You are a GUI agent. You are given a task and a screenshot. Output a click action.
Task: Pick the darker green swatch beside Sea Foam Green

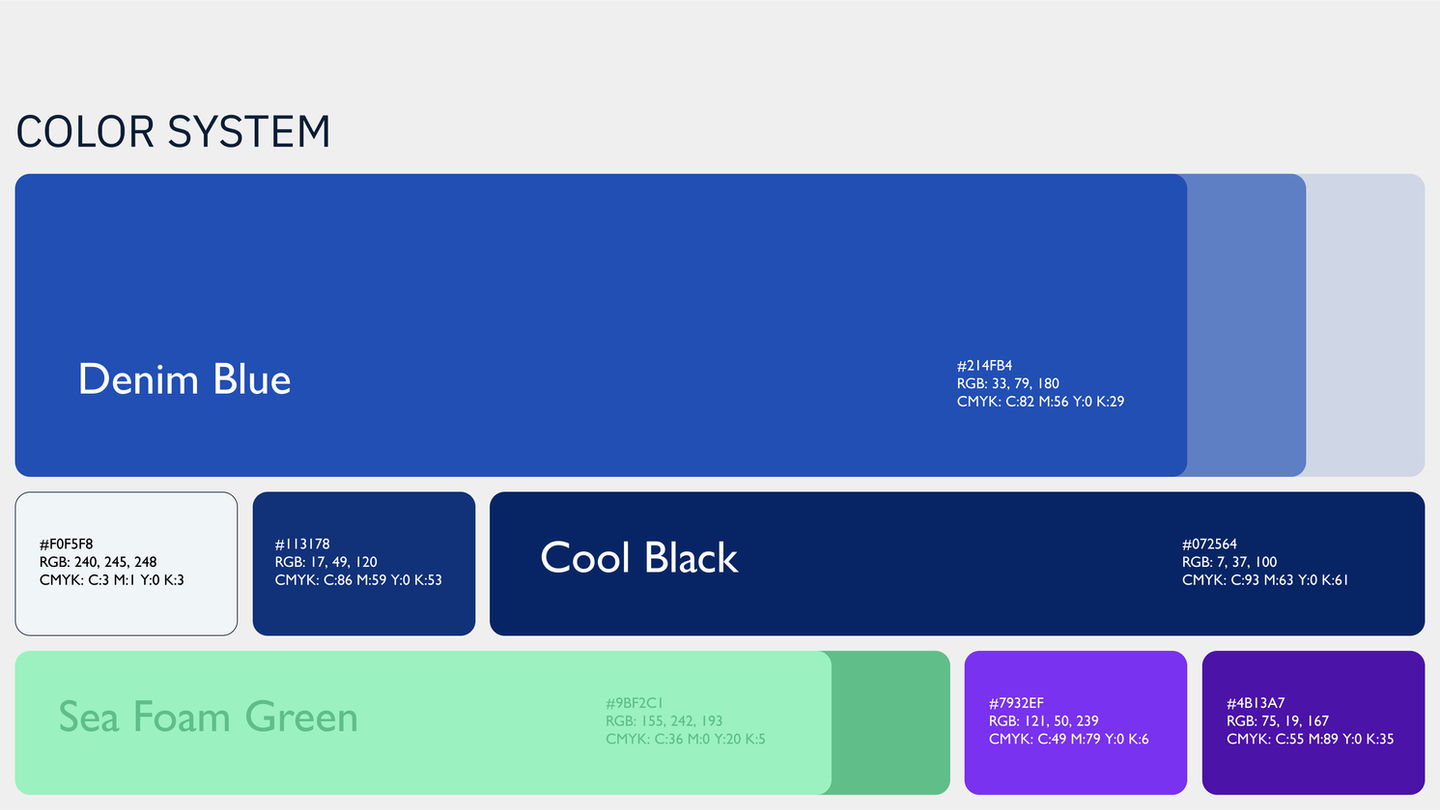891,723
